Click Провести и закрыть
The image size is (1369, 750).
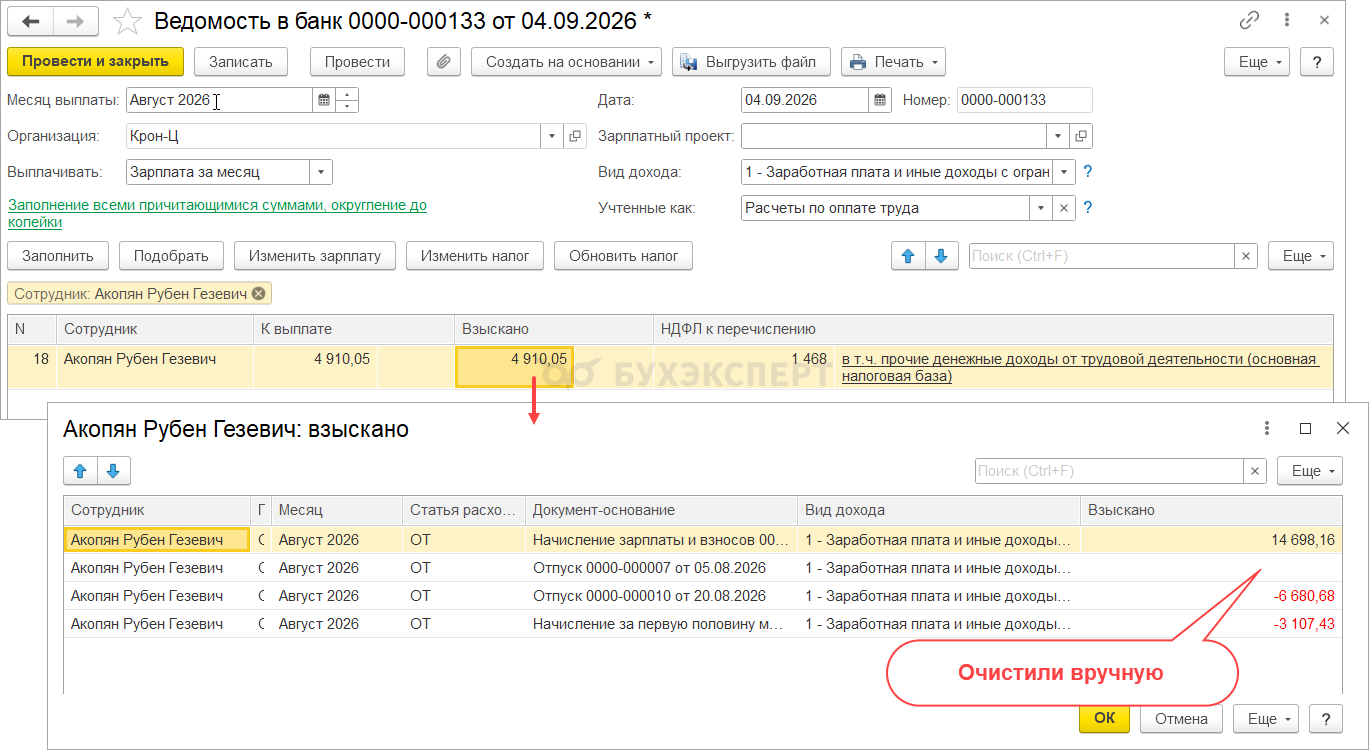95,62
